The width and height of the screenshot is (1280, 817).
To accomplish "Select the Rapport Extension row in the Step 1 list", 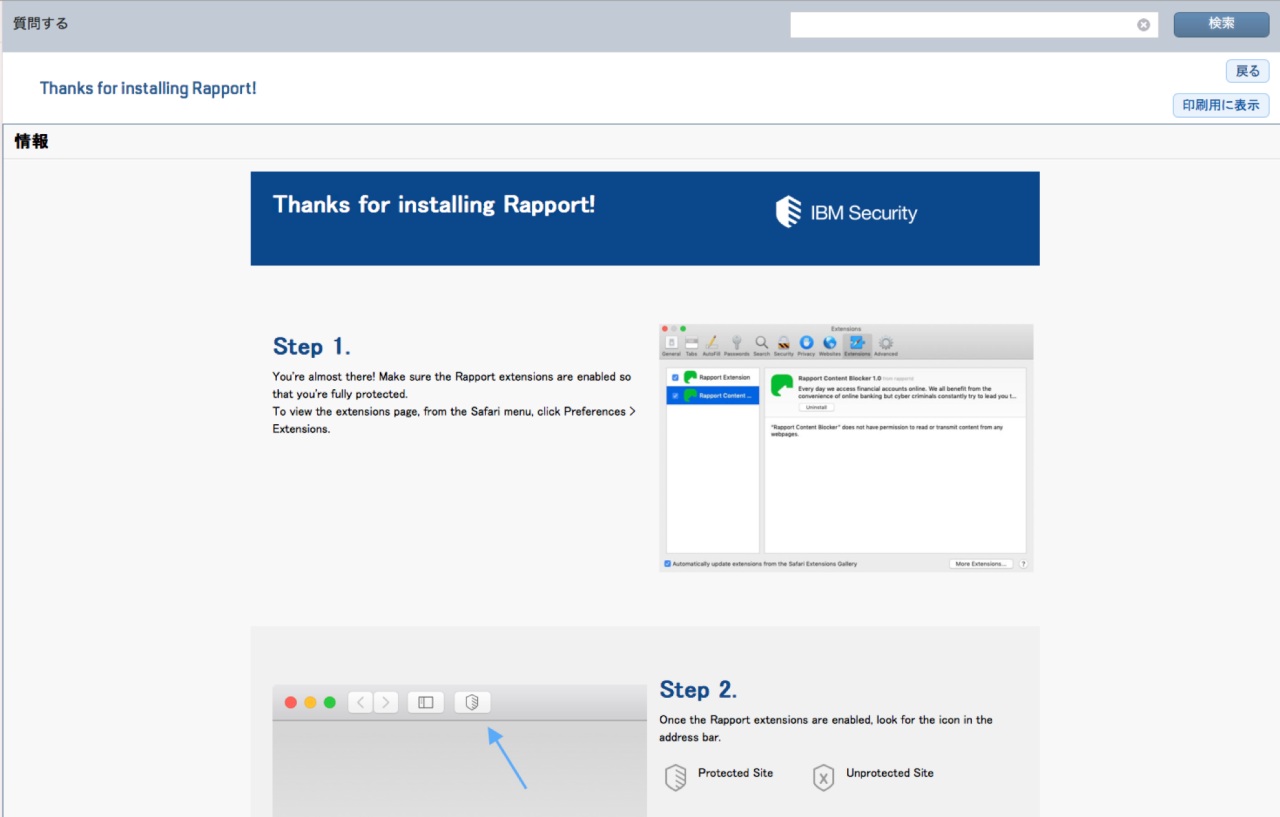I will pyautogui.click(x=713, y=377).
